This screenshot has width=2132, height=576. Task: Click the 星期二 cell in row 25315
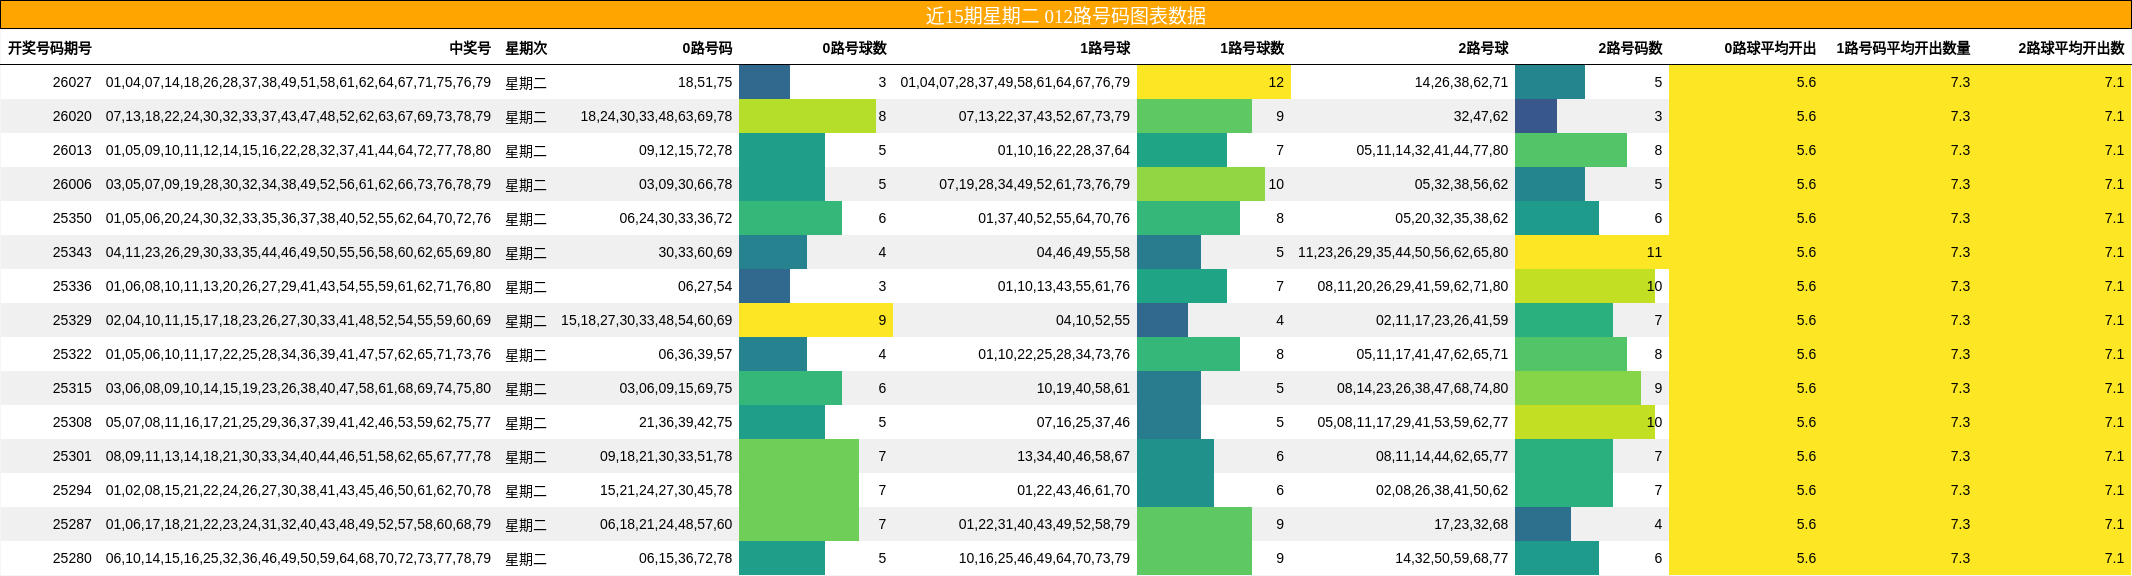[526, 388]
